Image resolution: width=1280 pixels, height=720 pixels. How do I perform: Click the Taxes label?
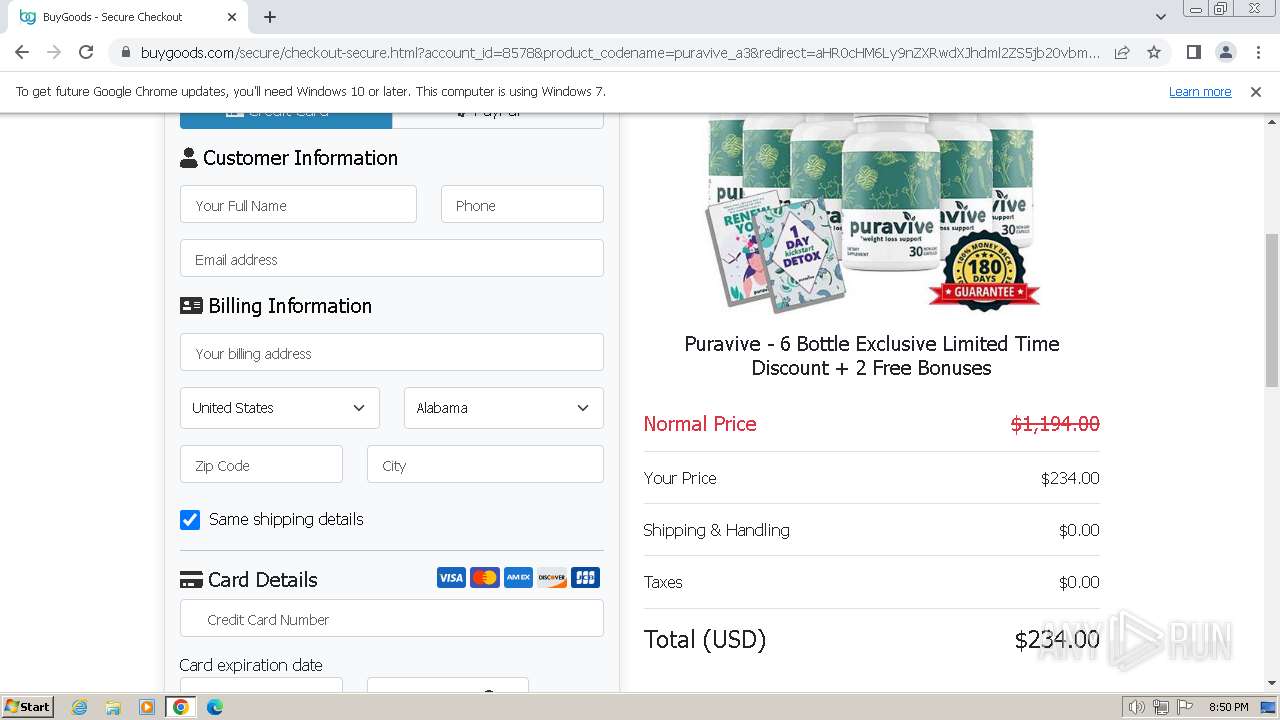pyautogui.click(x=663, y=582)
